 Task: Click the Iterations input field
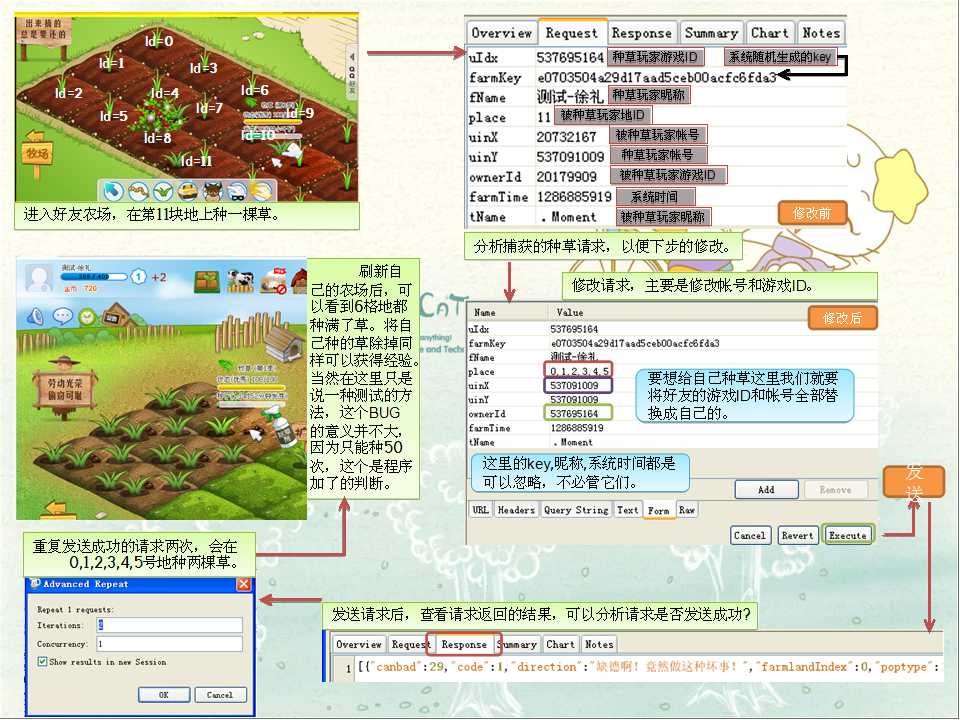(170, 625)
